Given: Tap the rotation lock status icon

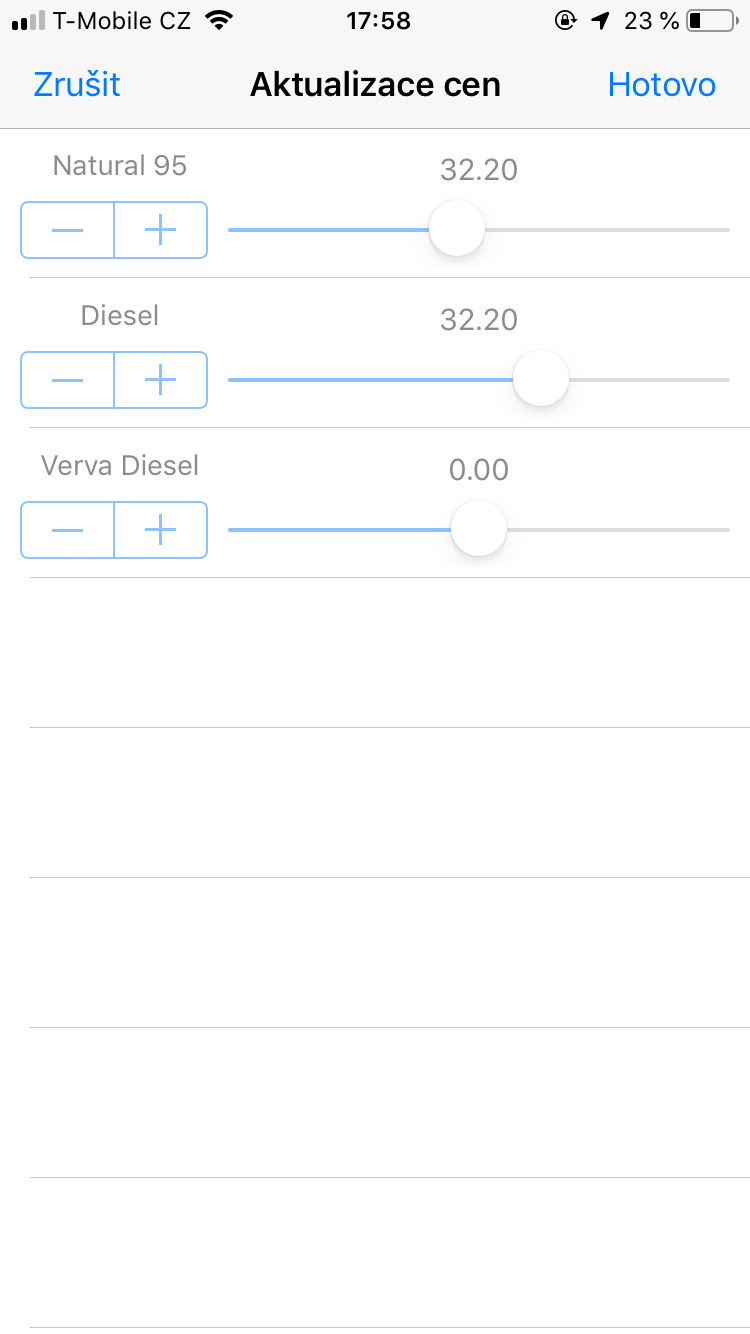Looking at the screenshot, I should (x=566, y=20).
